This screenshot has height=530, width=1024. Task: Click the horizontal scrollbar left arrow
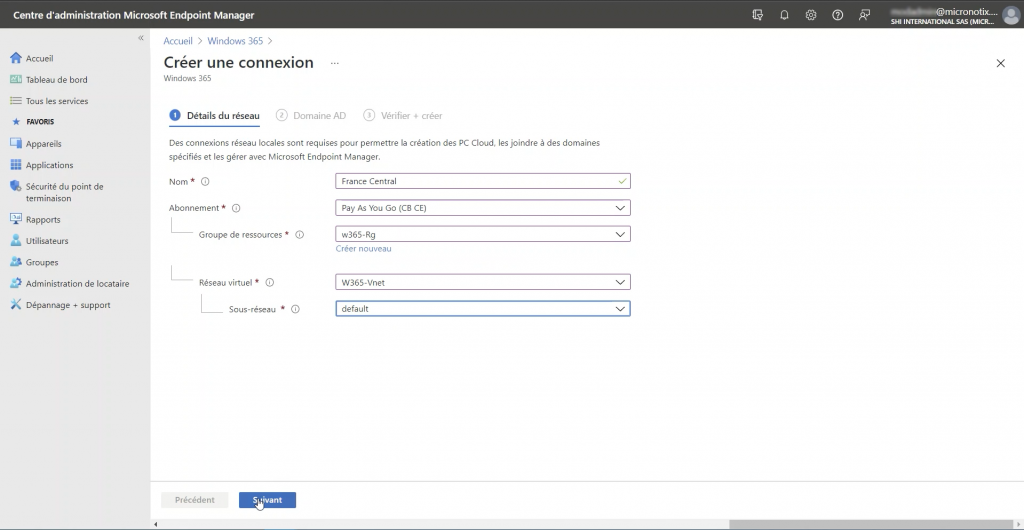[x=155, y=524]
